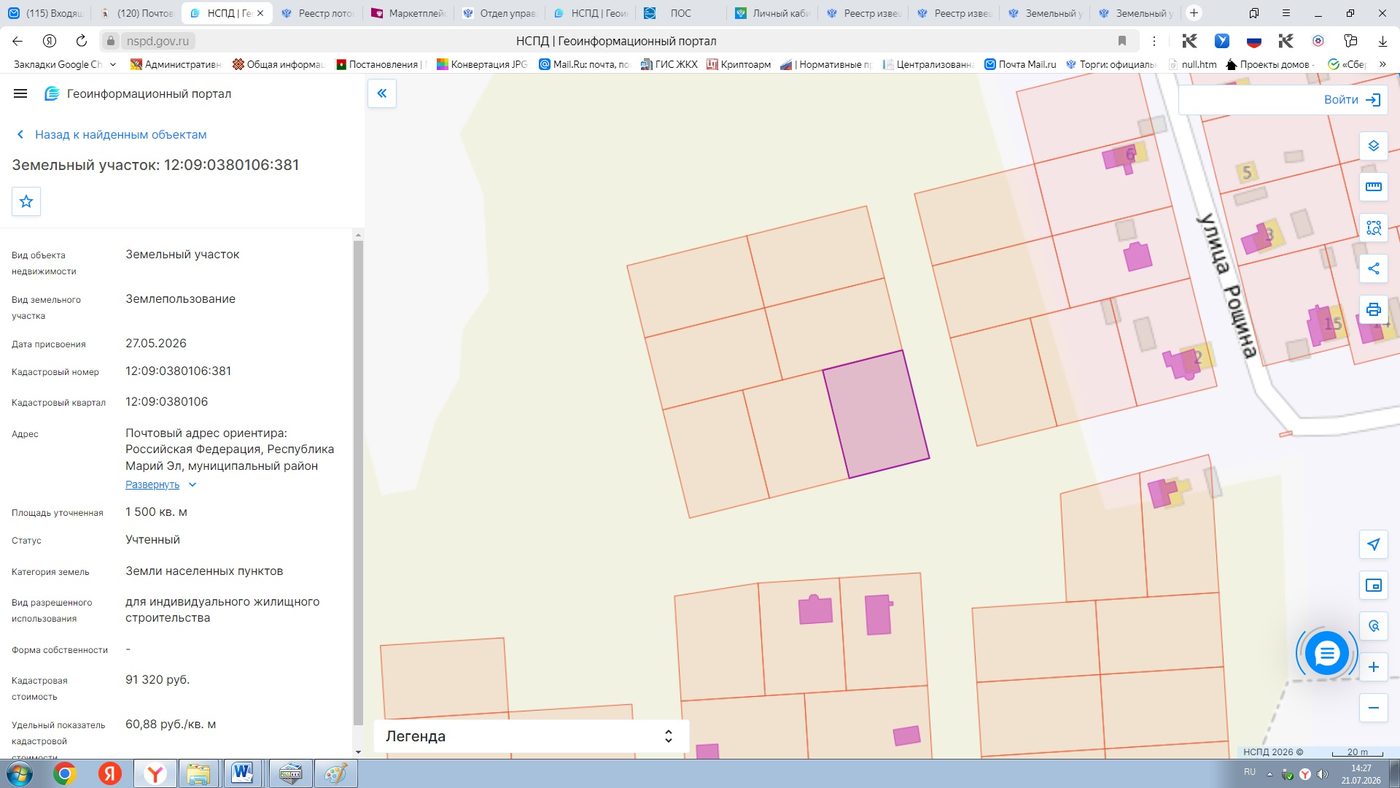Image resolution: width=1400 pixels, height=788 pixels.
Task: Collapse side panel with double chevron button
Action: [382, 94]
